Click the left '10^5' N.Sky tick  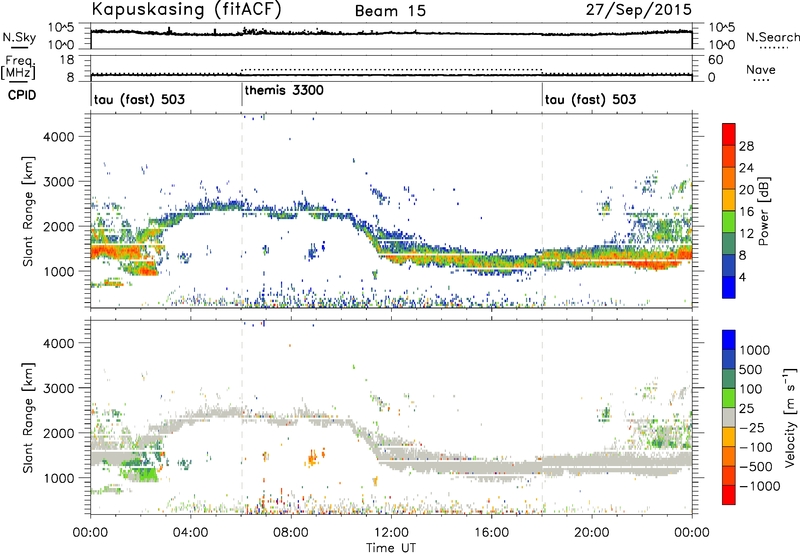(x=61, y=28)
